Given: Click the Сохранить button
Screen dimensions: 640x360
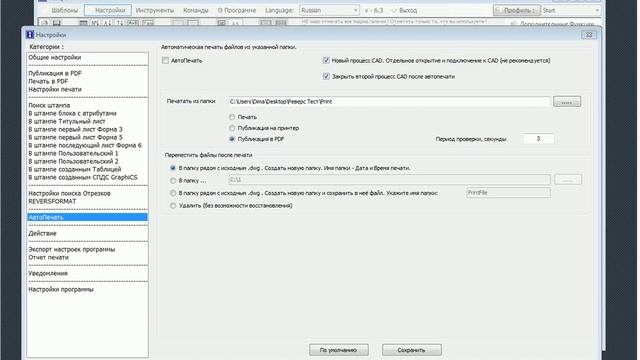Looking at the screenshot, I should pos(411,350).
